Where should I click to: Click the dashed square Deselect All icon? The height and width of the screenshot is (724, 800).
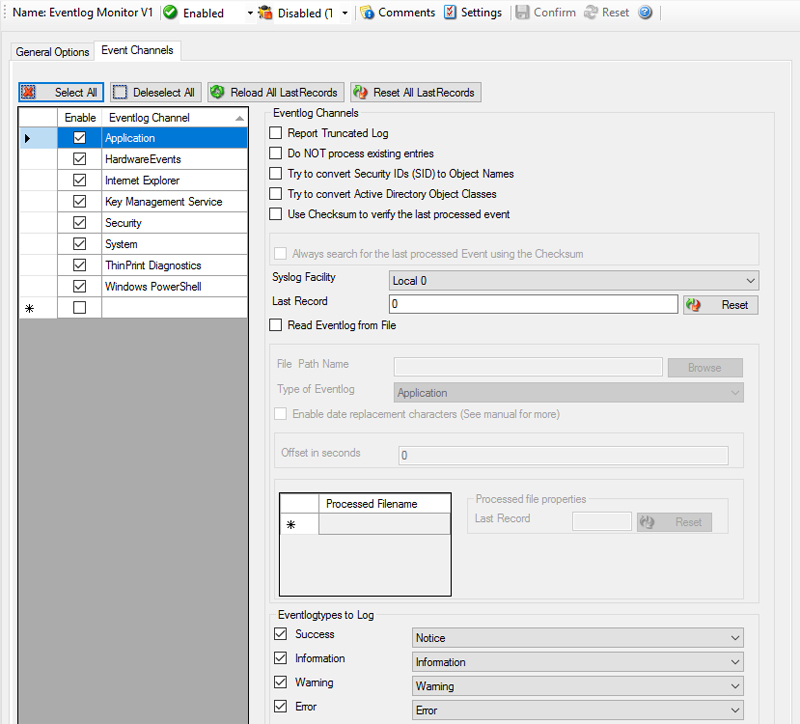point(120,92)
